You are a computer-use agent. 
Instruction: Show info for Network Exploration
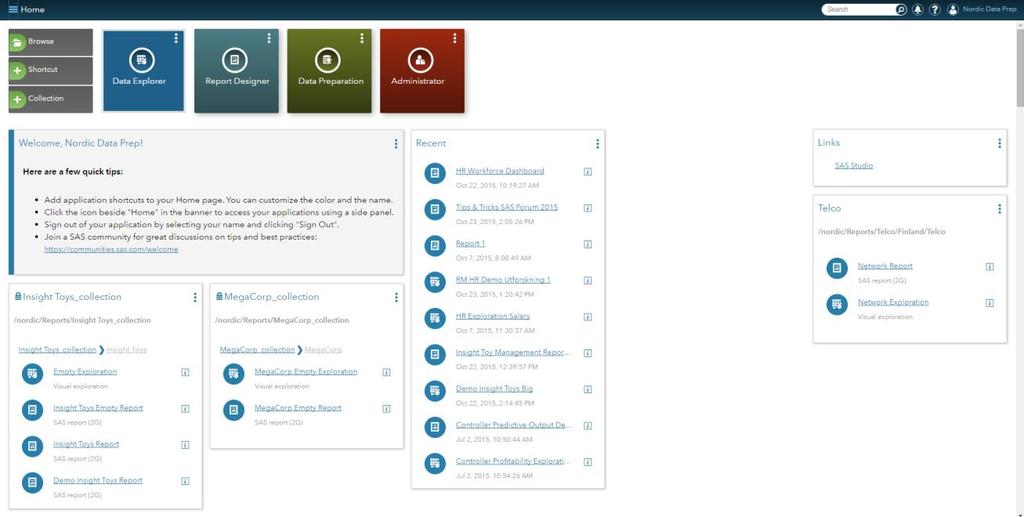click(989, 303)
